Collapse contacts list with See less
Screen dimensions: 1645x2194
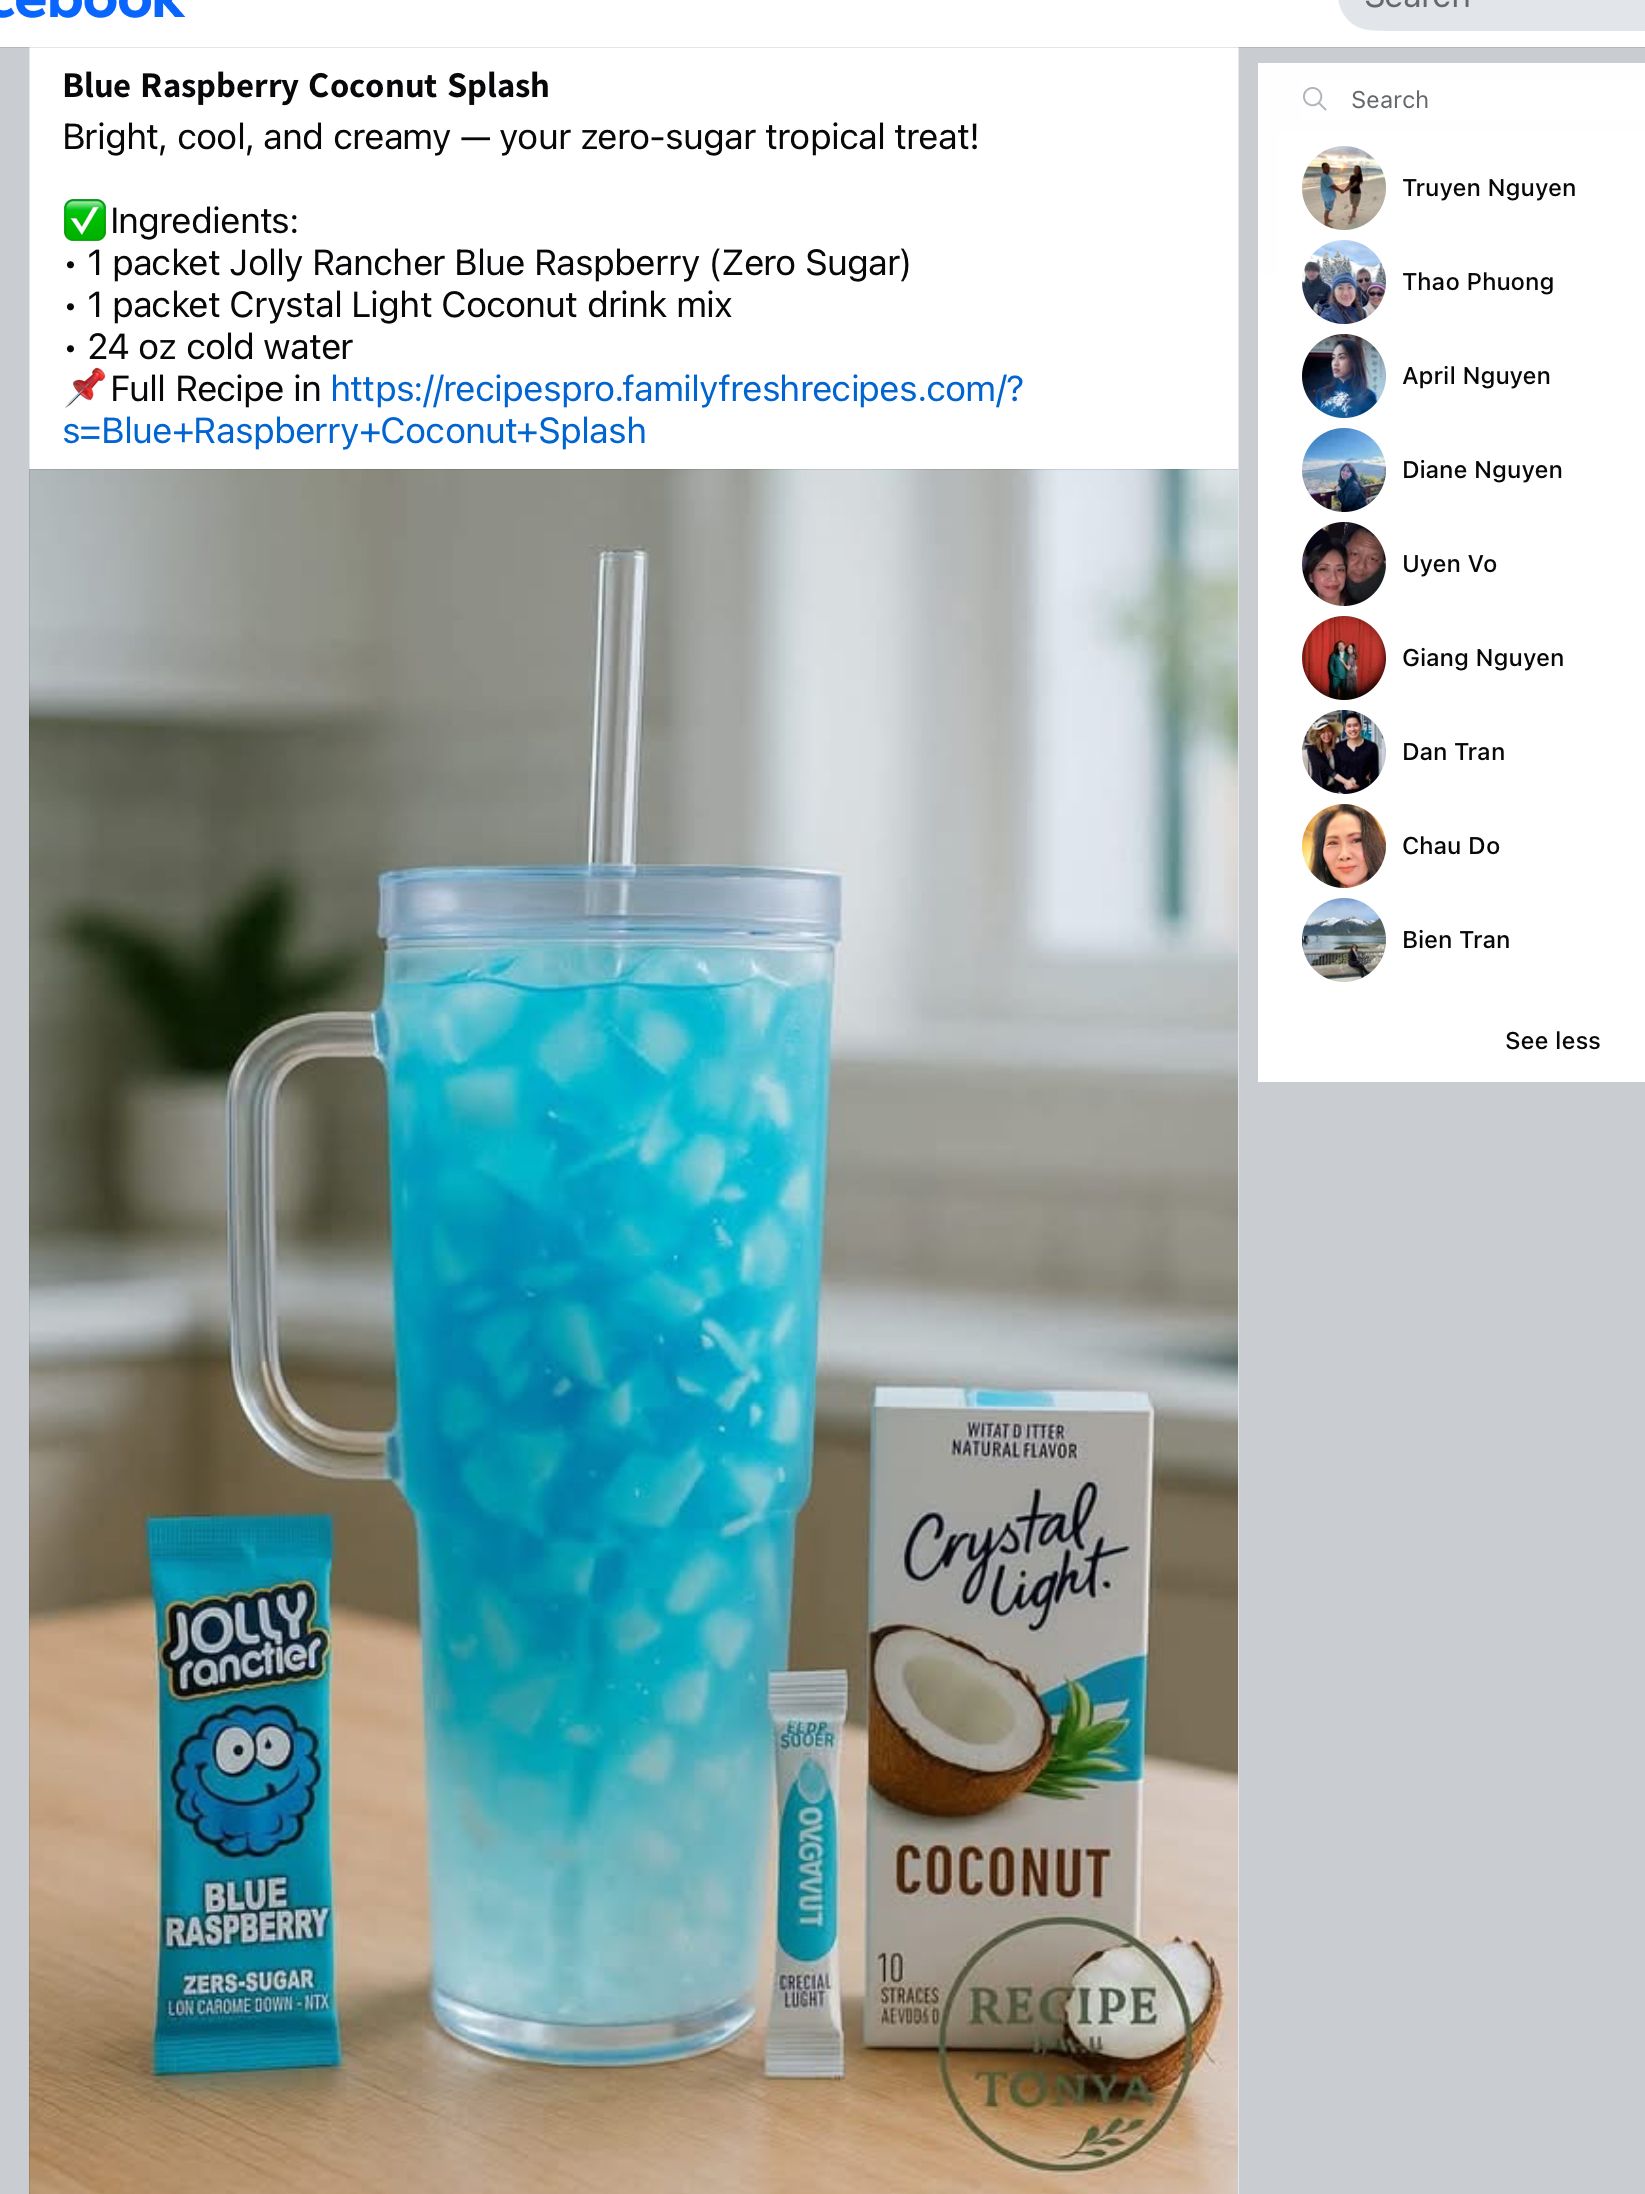(x=1552, y=1041)
